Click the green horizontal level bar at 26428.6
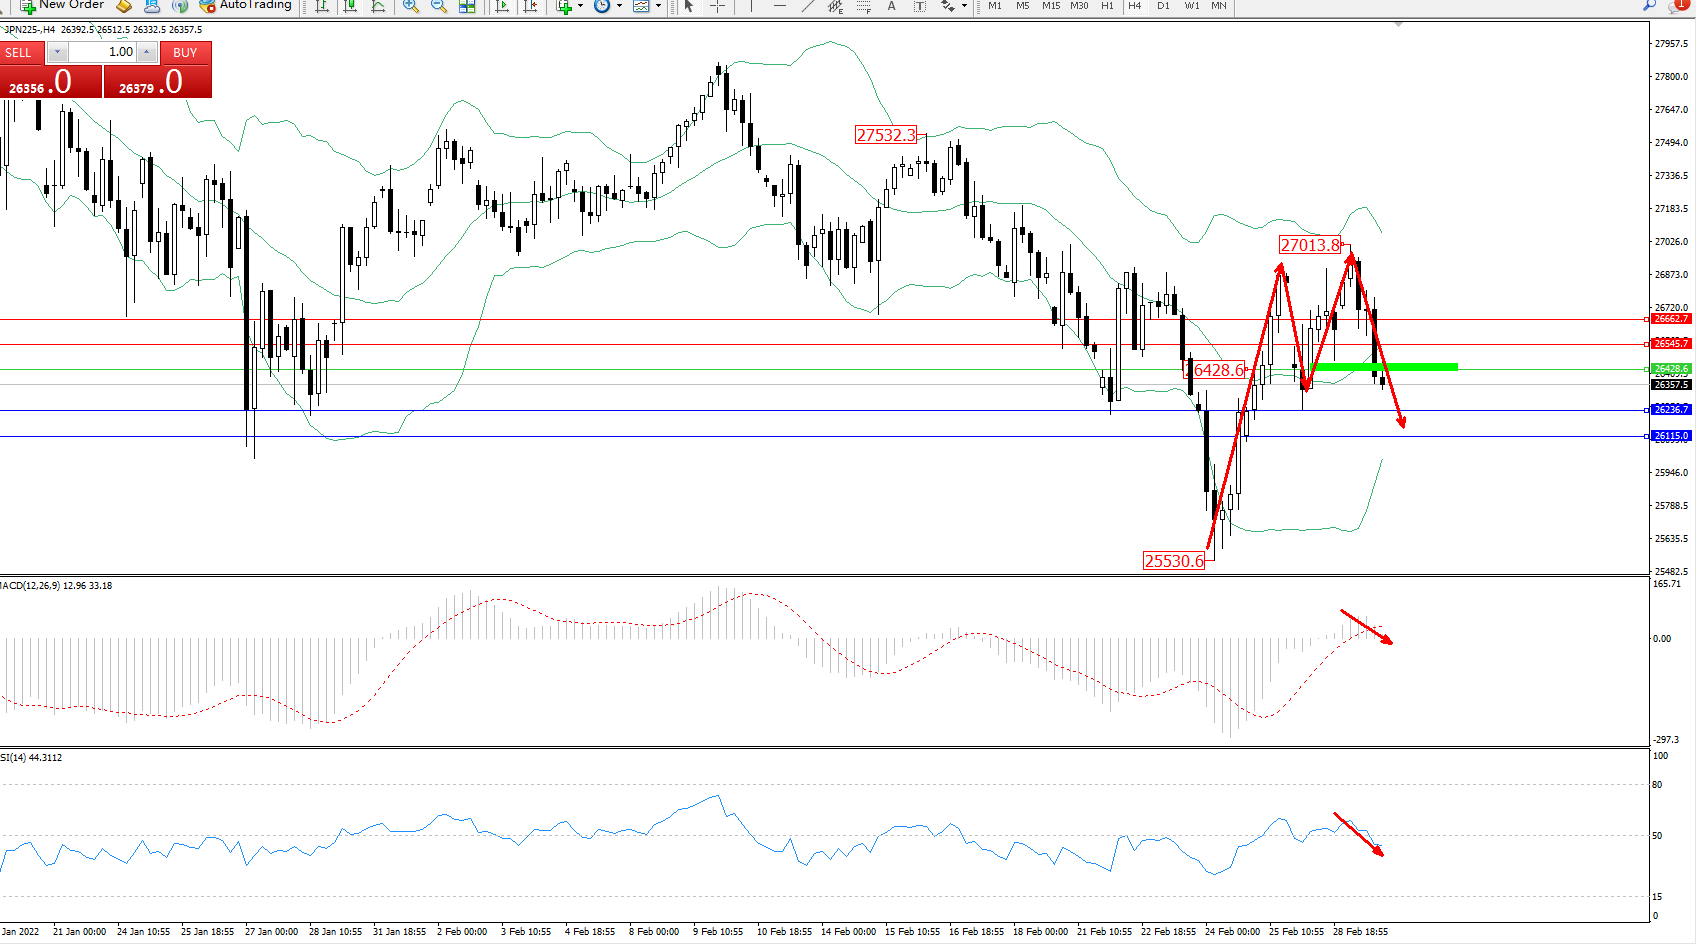Viewport: 1696px width, 944px height. [x=1400, y=367]
